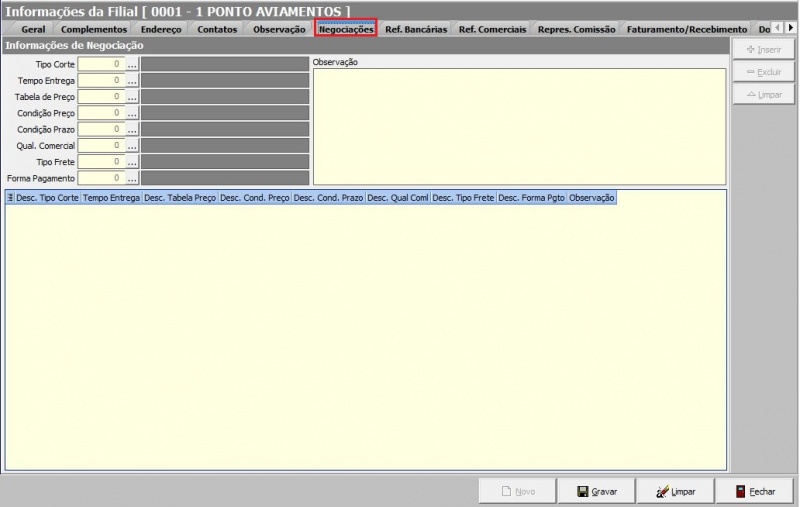The image size is (800, 507).
Task: Open lookup for Tipo Corte field
Action: (x=132, y=64)
